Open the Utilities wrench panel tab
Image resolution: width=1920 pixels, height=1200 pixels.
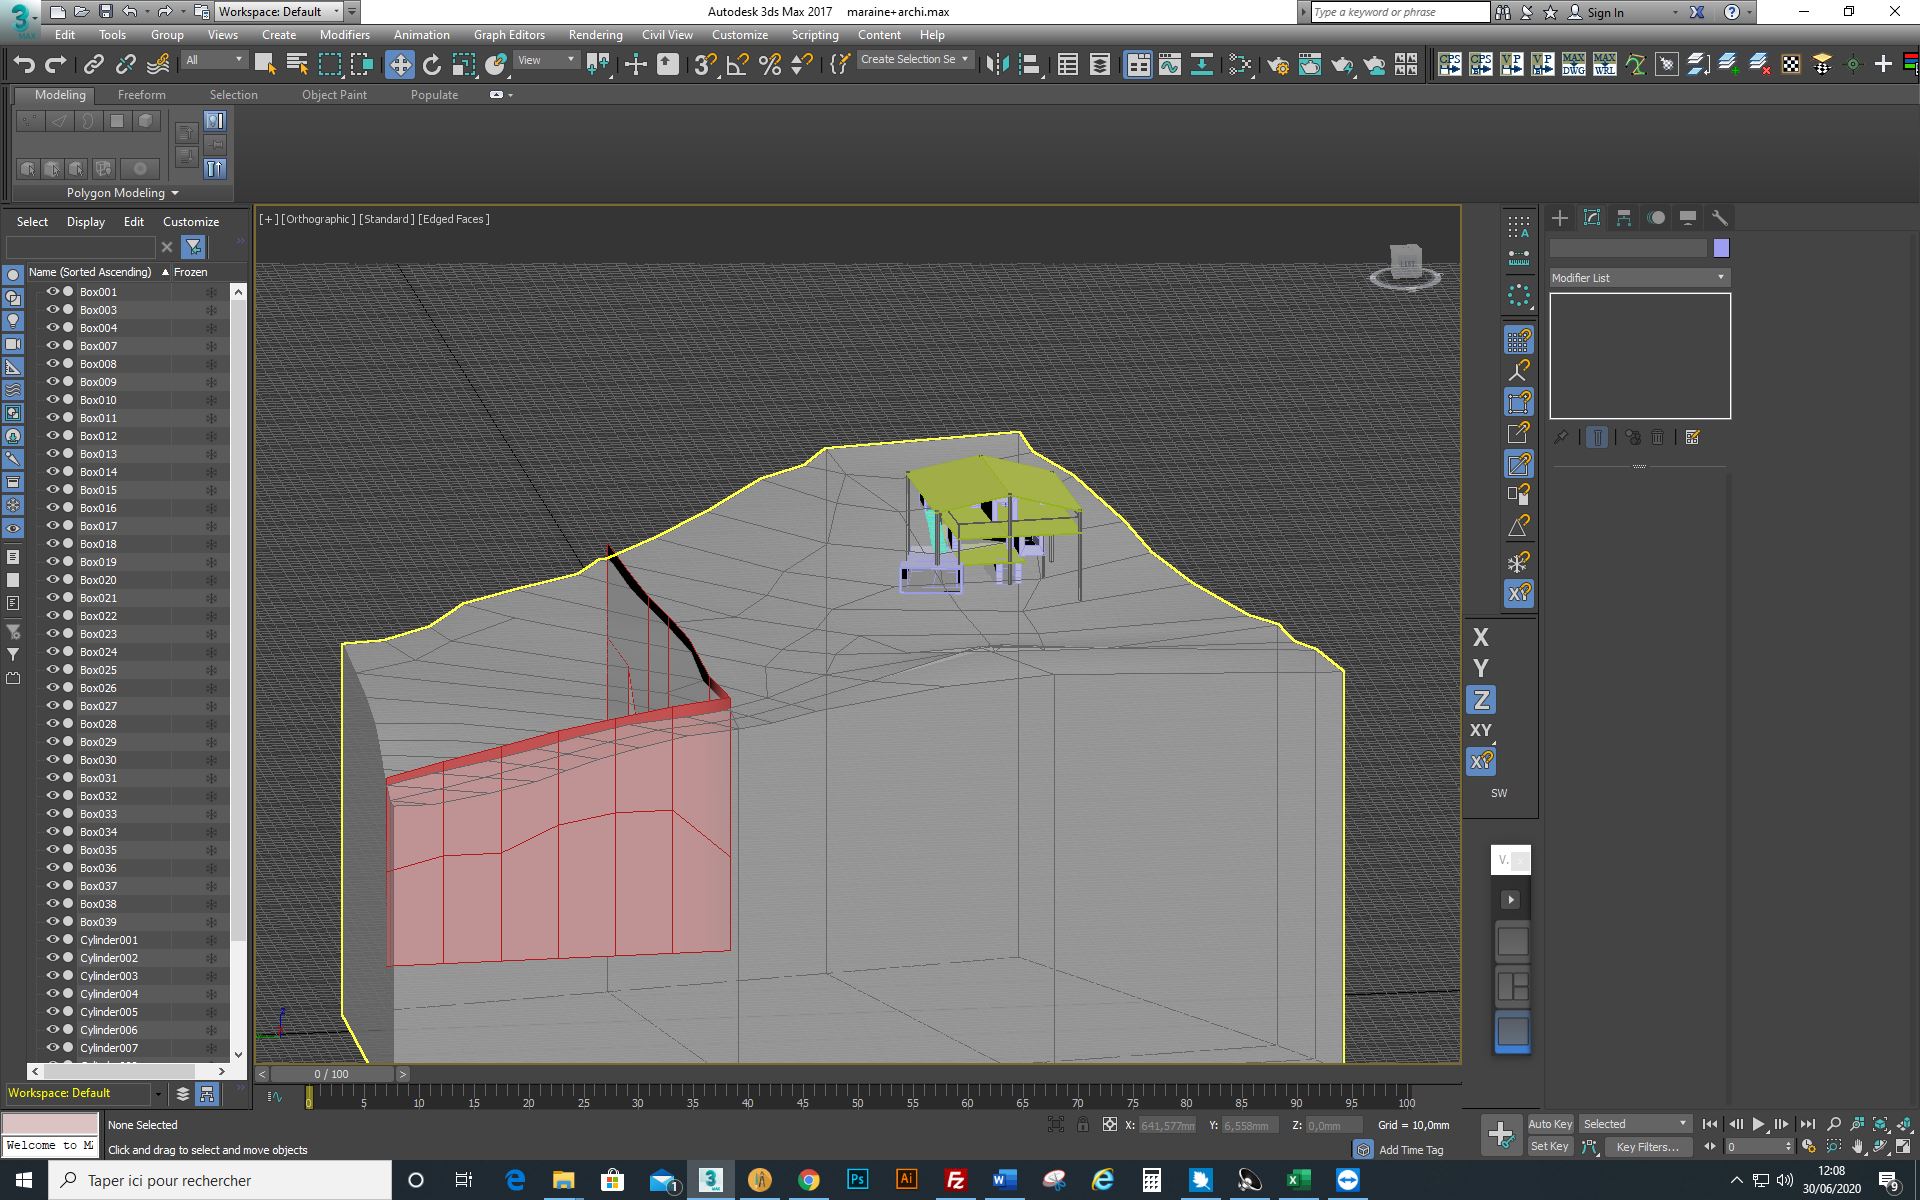point(1720,218)
